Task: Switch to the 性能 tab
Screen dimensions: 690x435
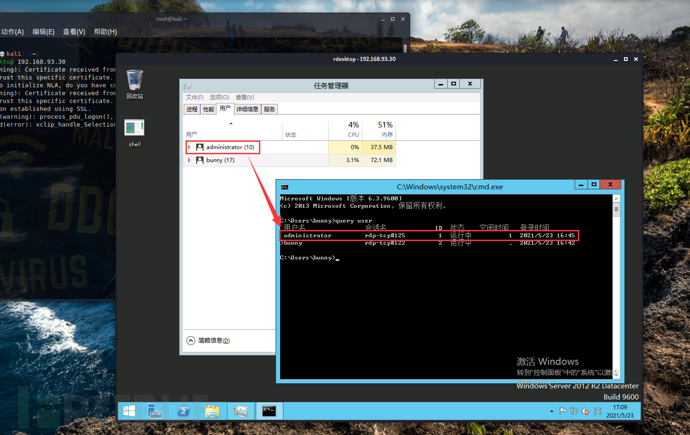Action: click(209, 109)
